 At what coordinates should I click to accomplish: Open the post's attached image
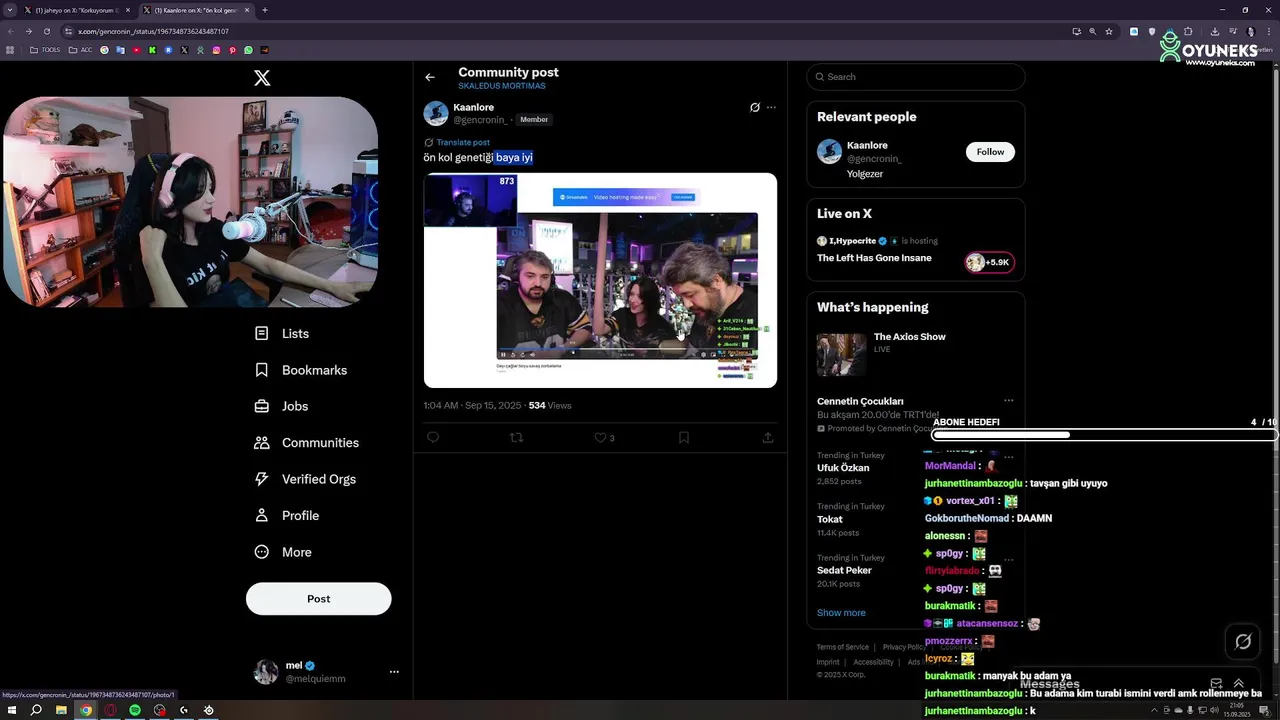pyautogui.click(x=600, y=280)
